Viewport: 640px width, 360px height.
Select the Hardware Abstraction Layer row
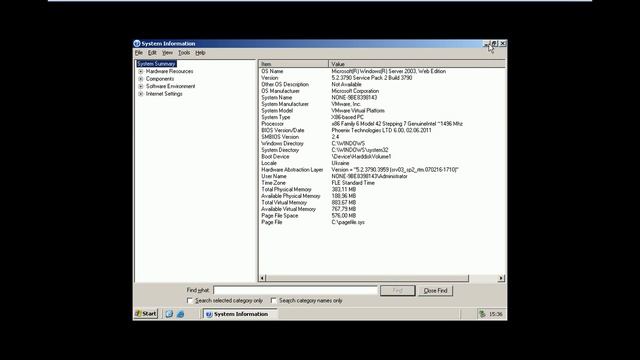click(382, 170)
